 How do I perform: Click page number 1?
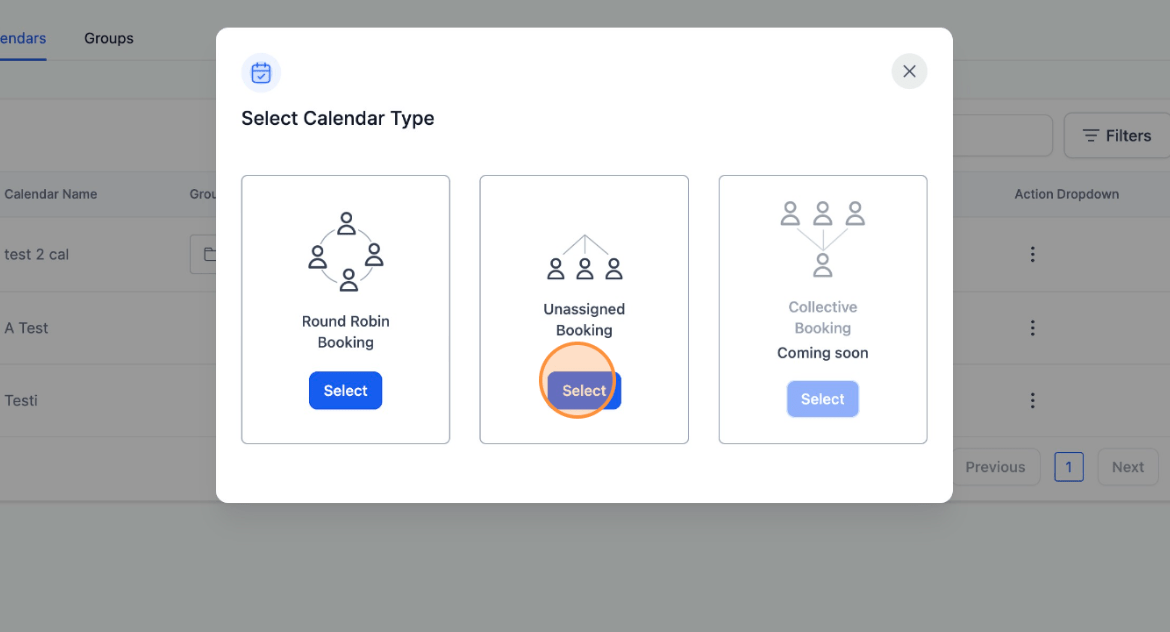point(1069,467)
